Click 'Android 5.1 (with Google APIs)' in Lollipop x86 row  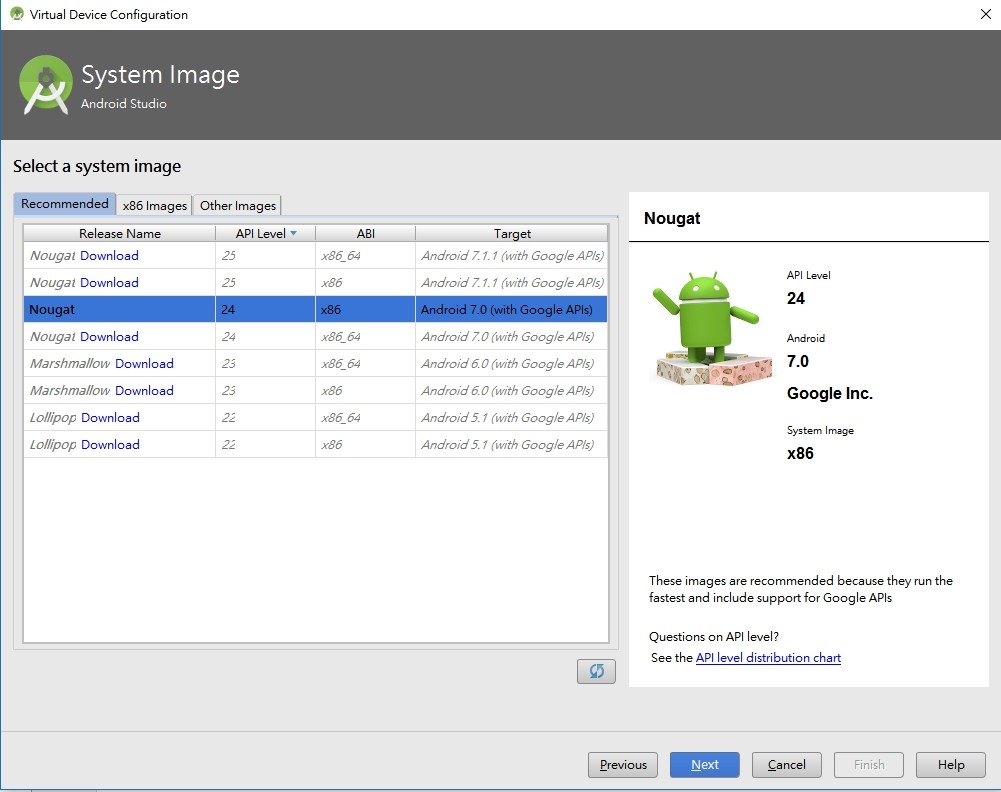(x=508, y=444)
